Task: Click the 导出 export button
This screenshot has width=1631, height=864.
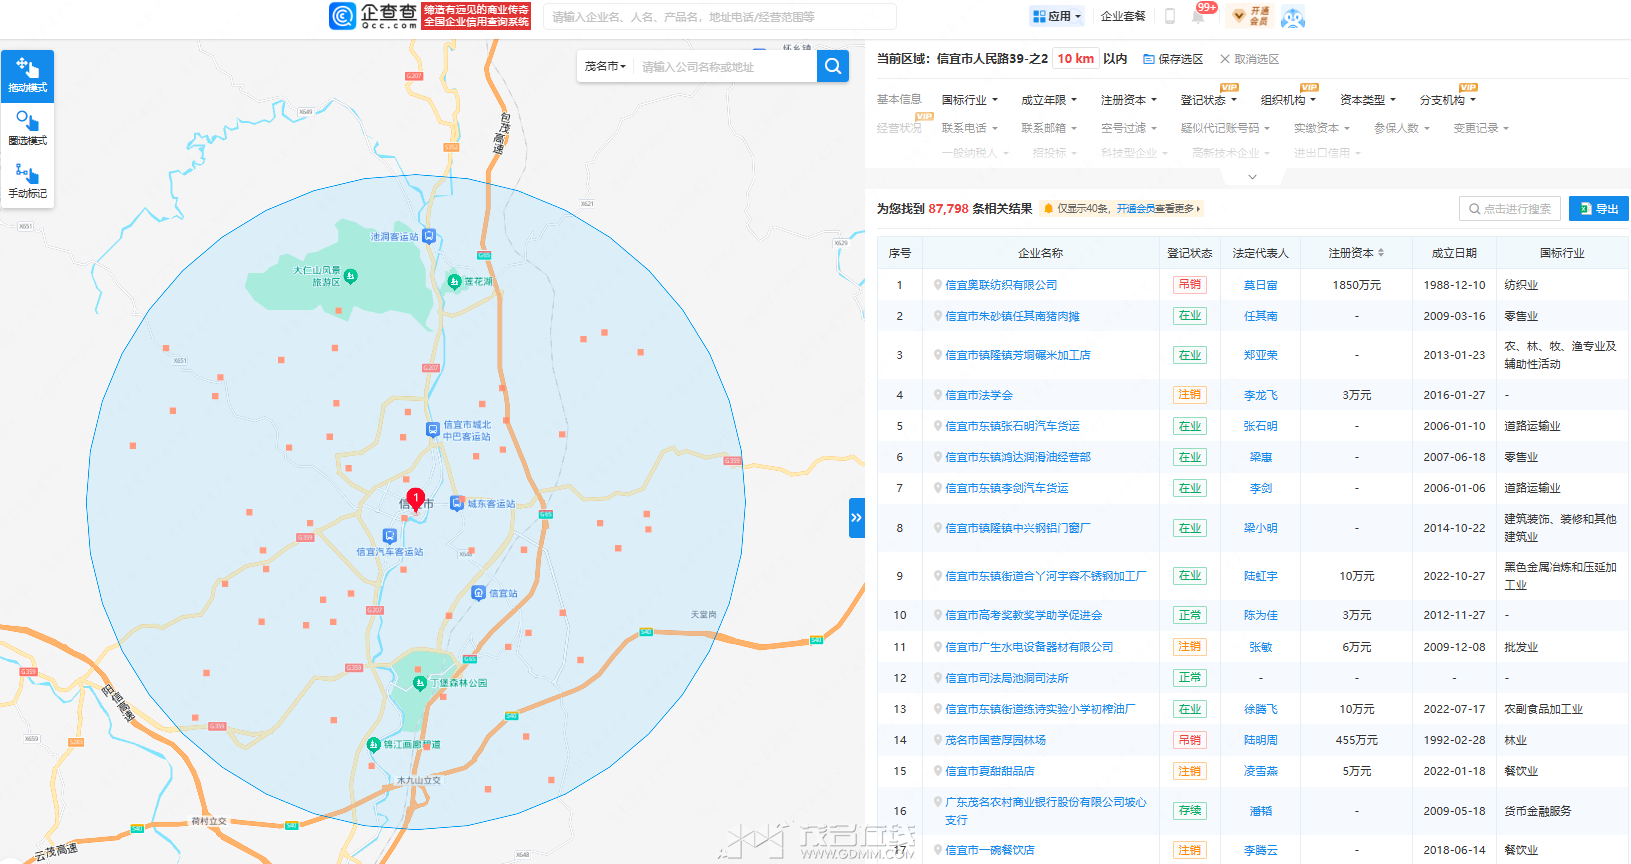Action: coord(1599,209)
